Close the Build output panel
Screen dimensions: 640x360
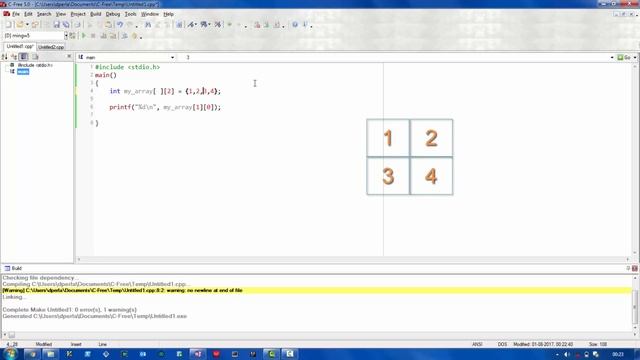coord(635,268)
